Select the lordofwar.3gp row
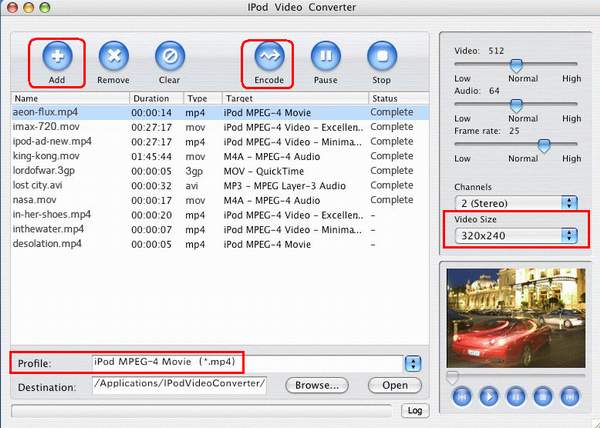This screenshot has height=428, width=600. pyautogui.click(x=220, y=171)
